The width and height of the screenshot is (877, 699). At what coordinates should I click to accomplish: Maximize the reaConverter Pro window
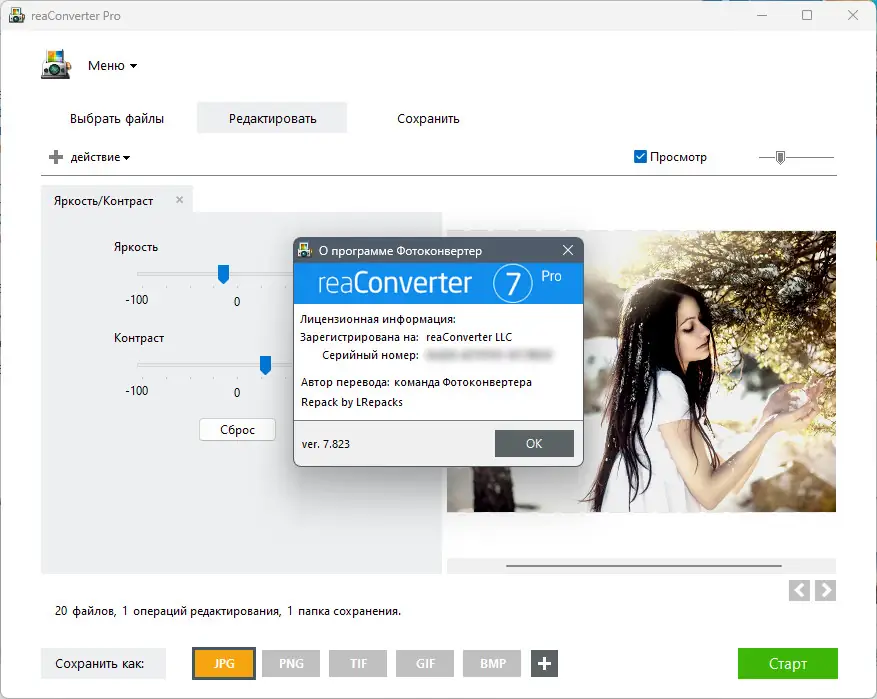click(807, 15)
